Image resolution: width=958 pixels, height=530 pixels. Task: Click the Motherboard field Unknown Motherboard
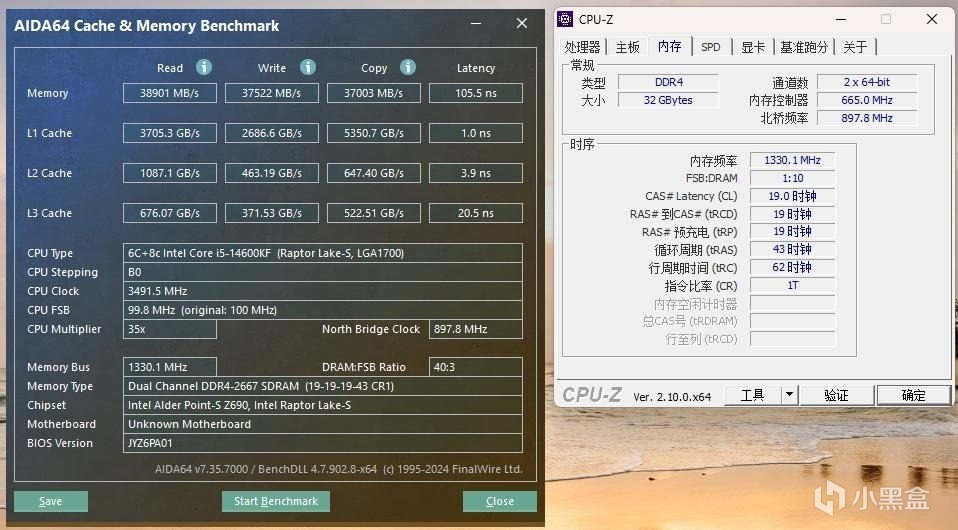pos(323,424)
